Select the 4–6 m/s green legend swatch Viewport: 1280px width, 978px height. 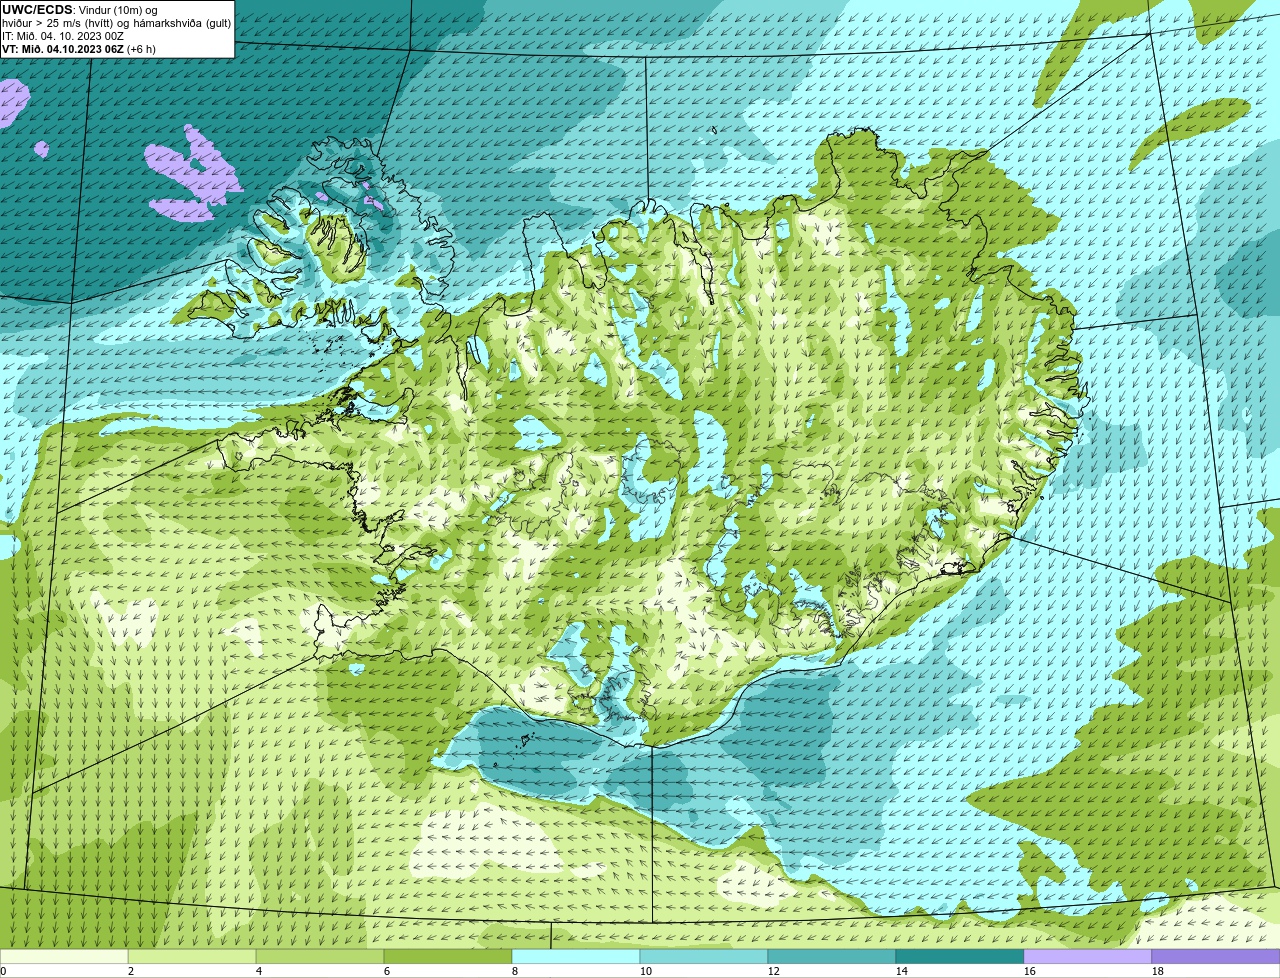[320, 957]
